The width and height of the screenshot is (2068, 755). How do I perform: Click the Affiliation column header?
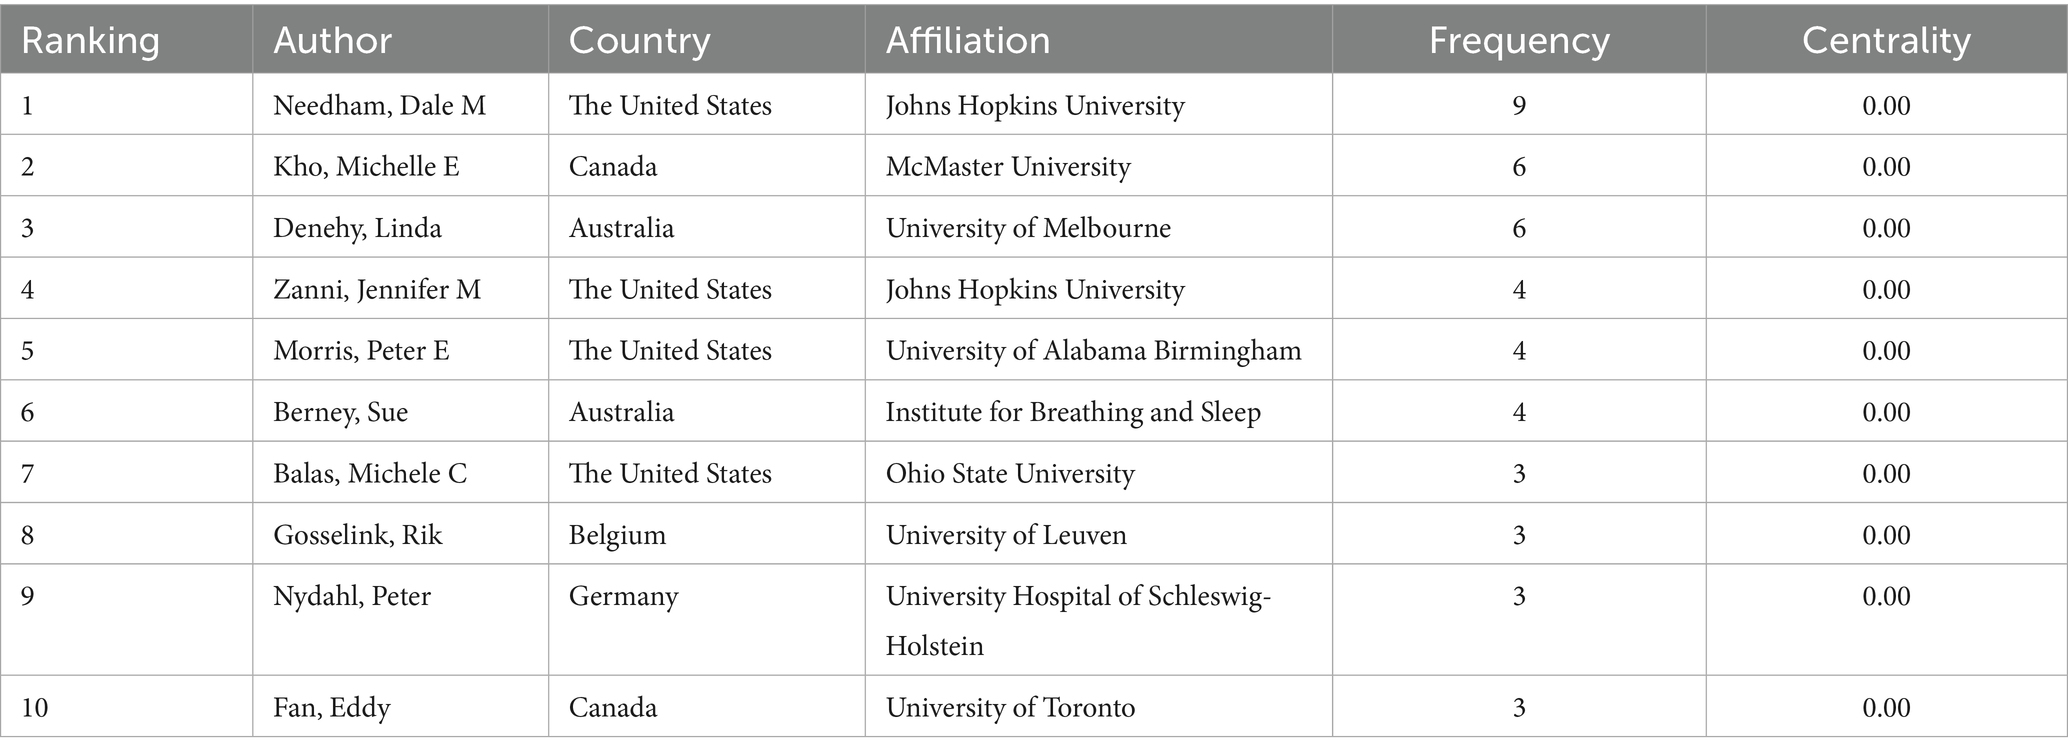(967, 41)
